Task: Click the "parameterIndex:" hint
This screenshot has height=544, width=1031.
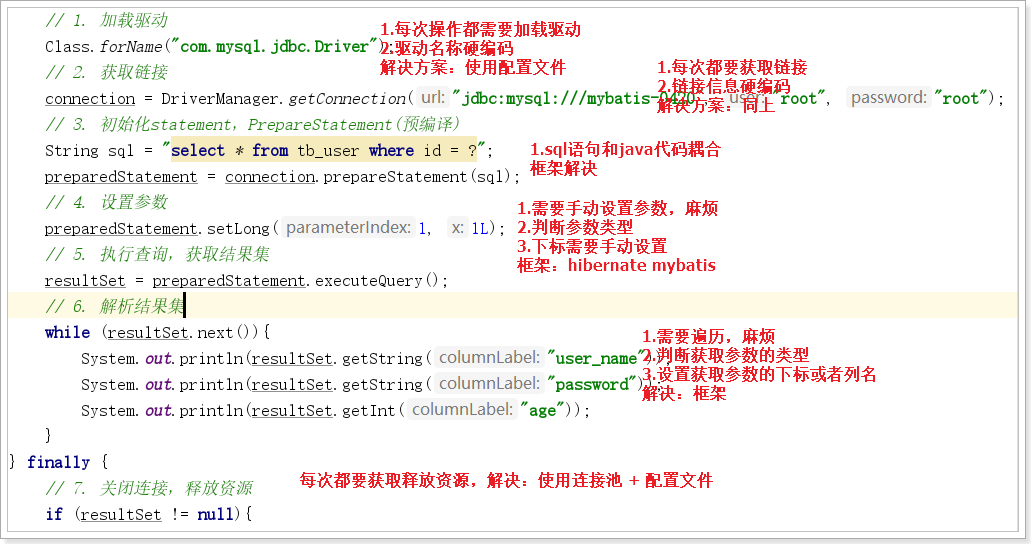Action: pos(348,228)
